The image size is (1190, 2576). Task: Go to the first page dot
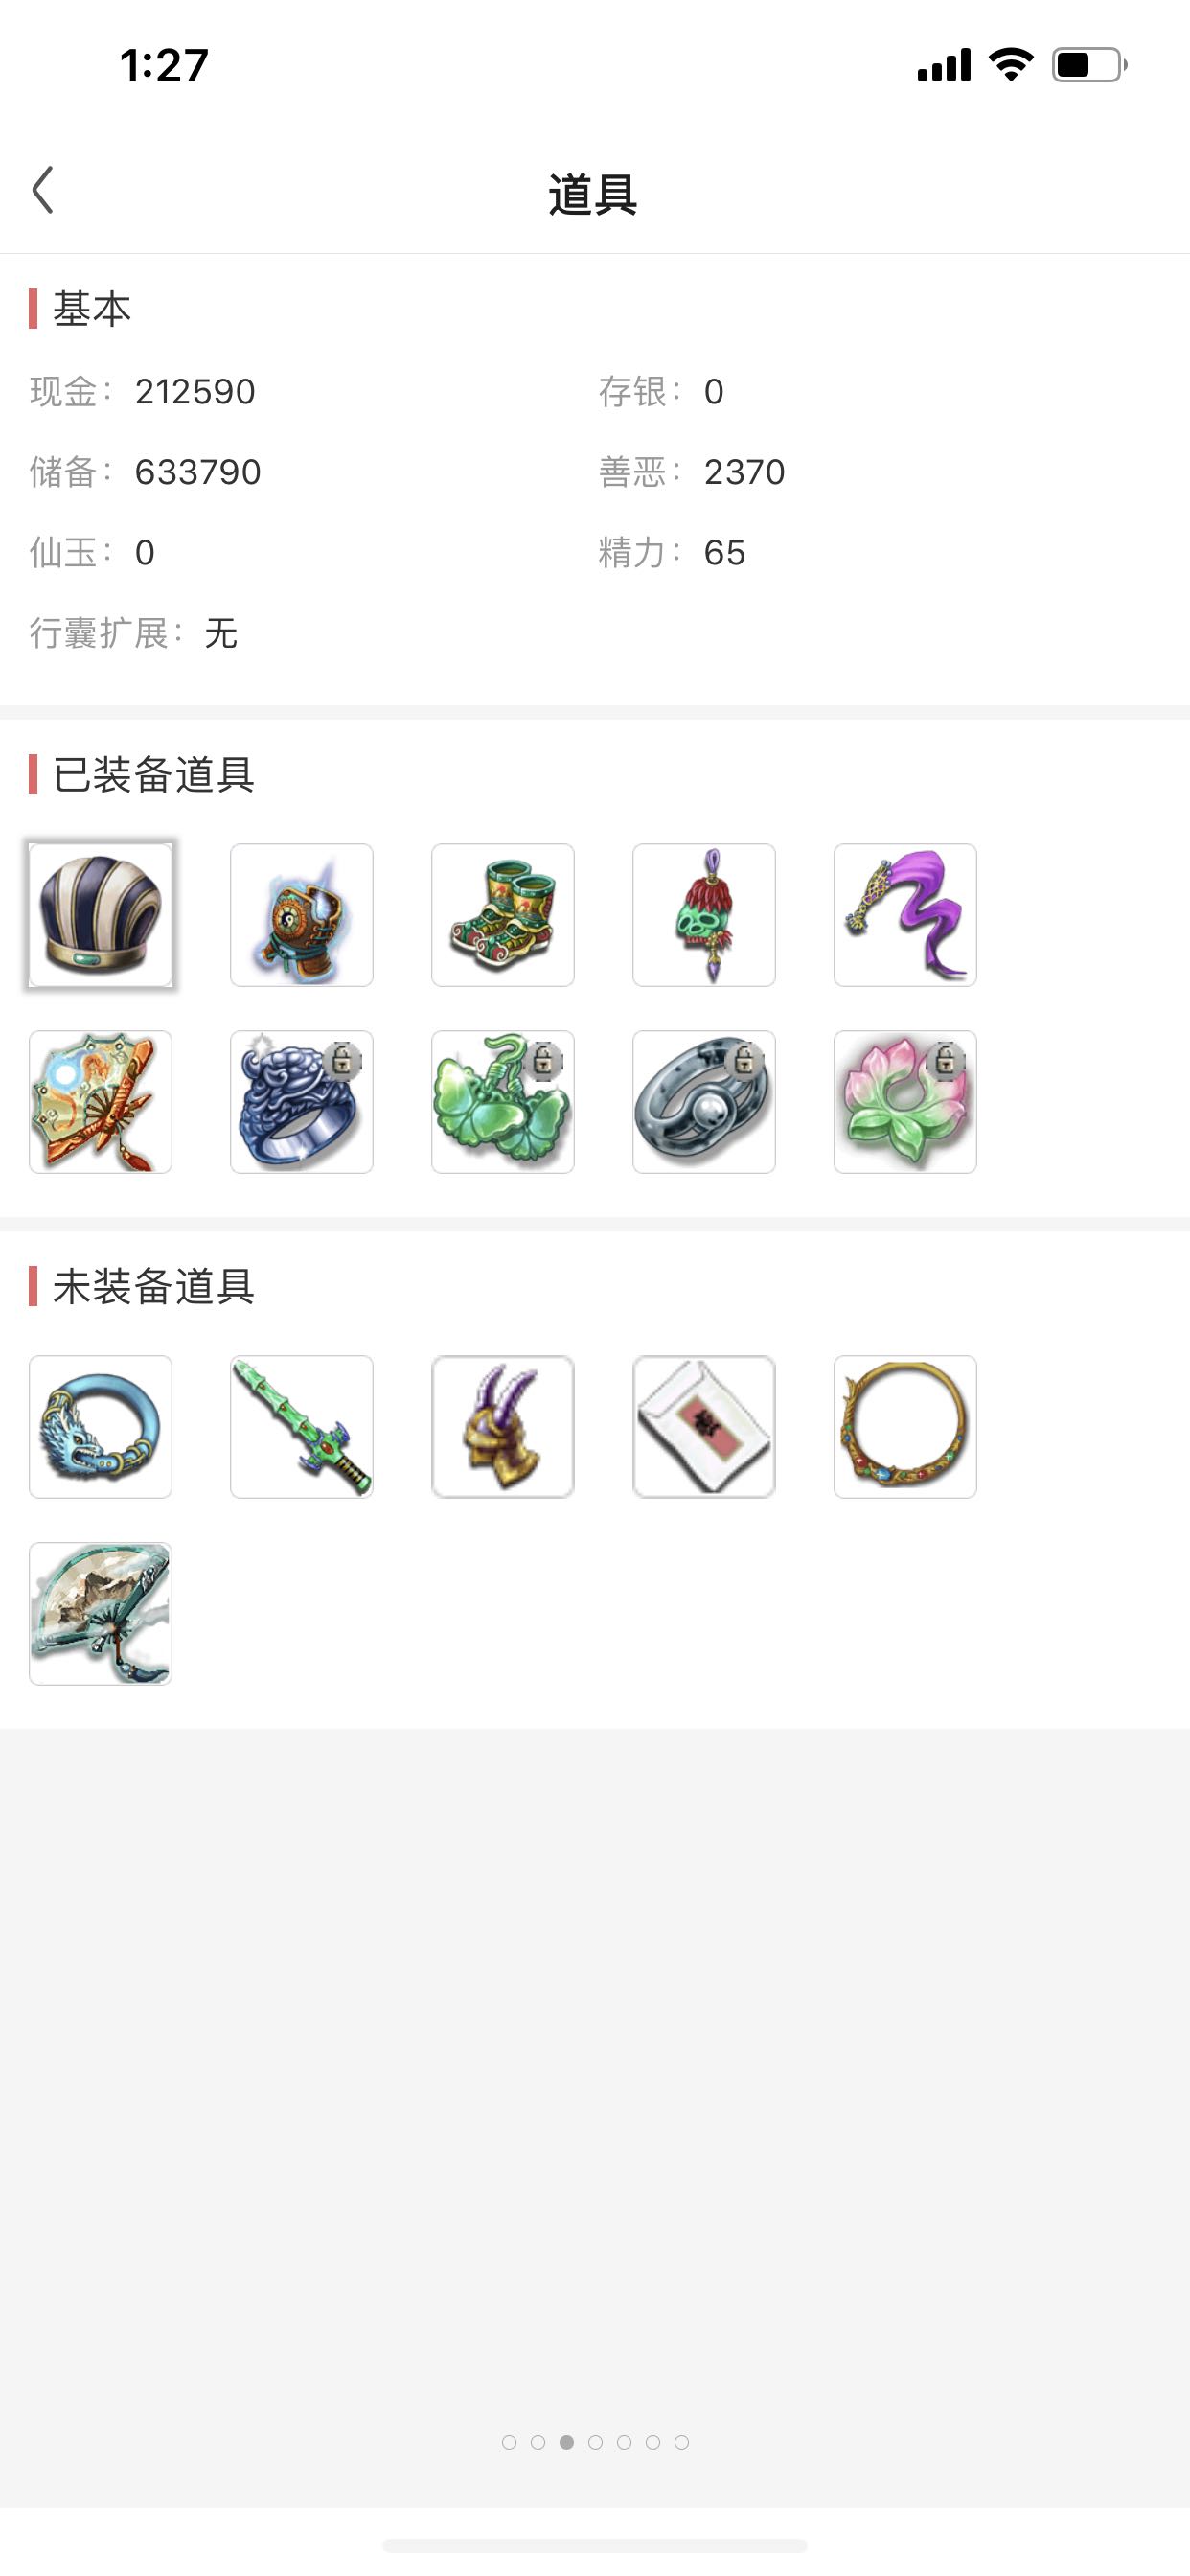[x=509, y=2442]
